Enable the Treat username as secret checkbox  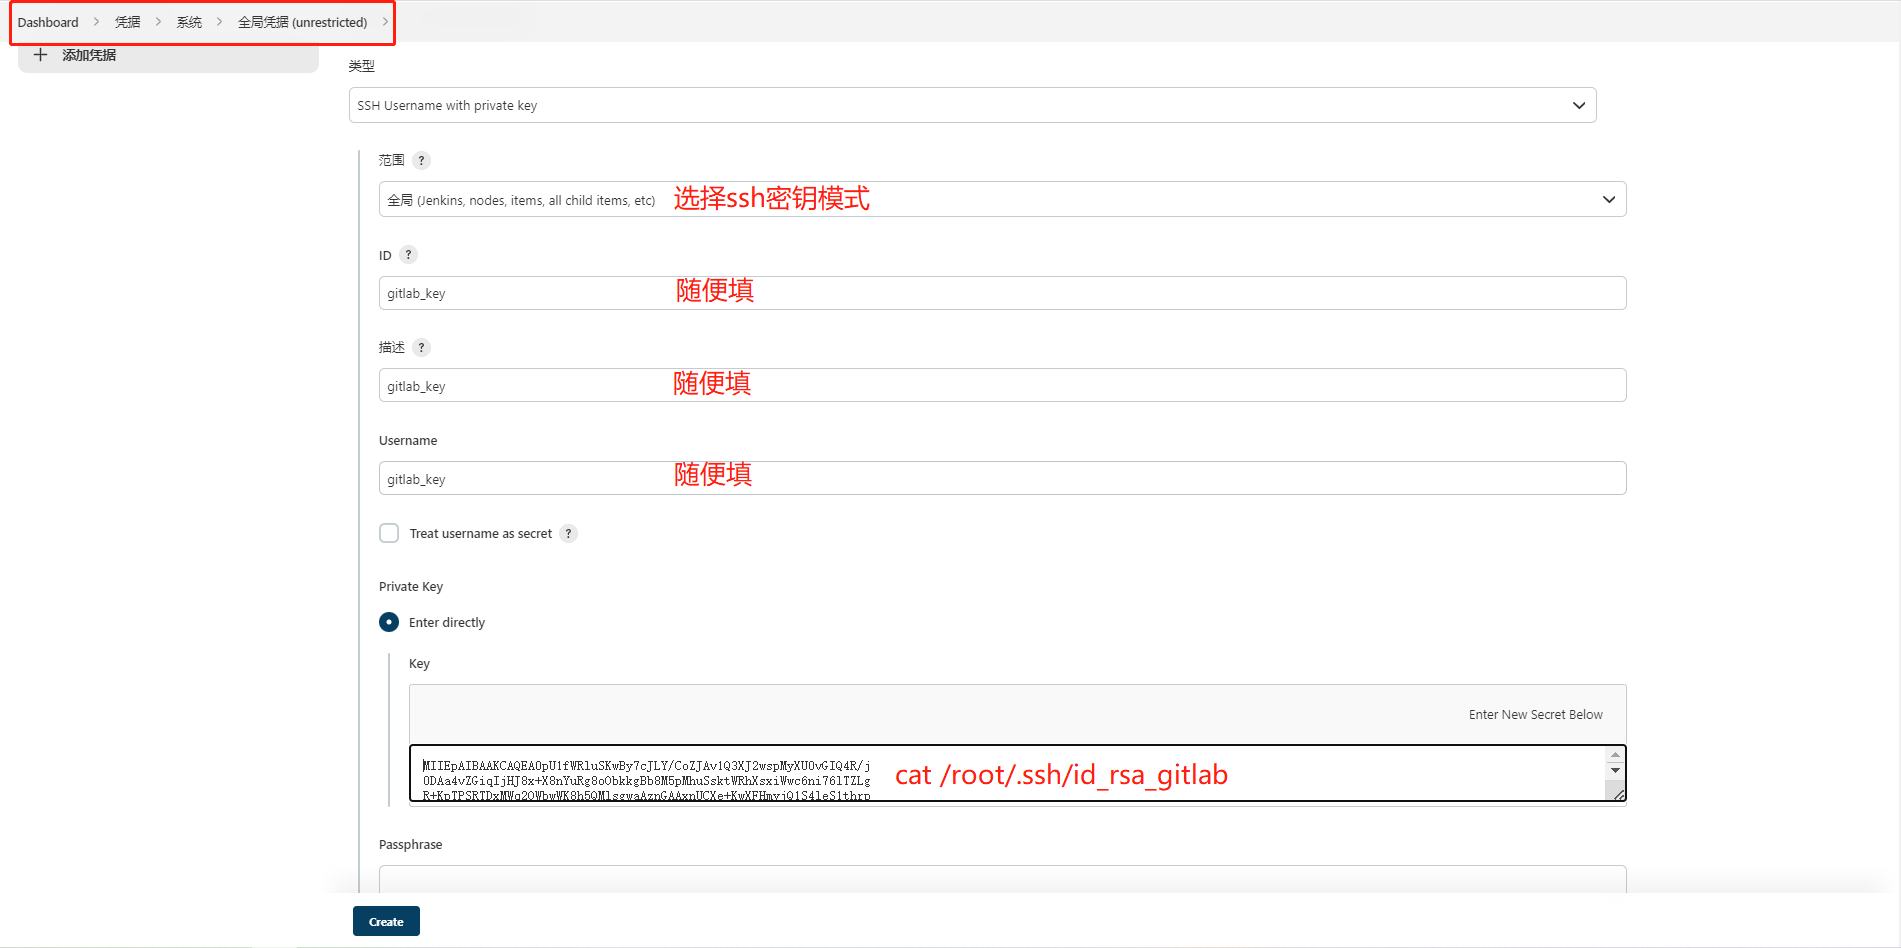point(389,533)
